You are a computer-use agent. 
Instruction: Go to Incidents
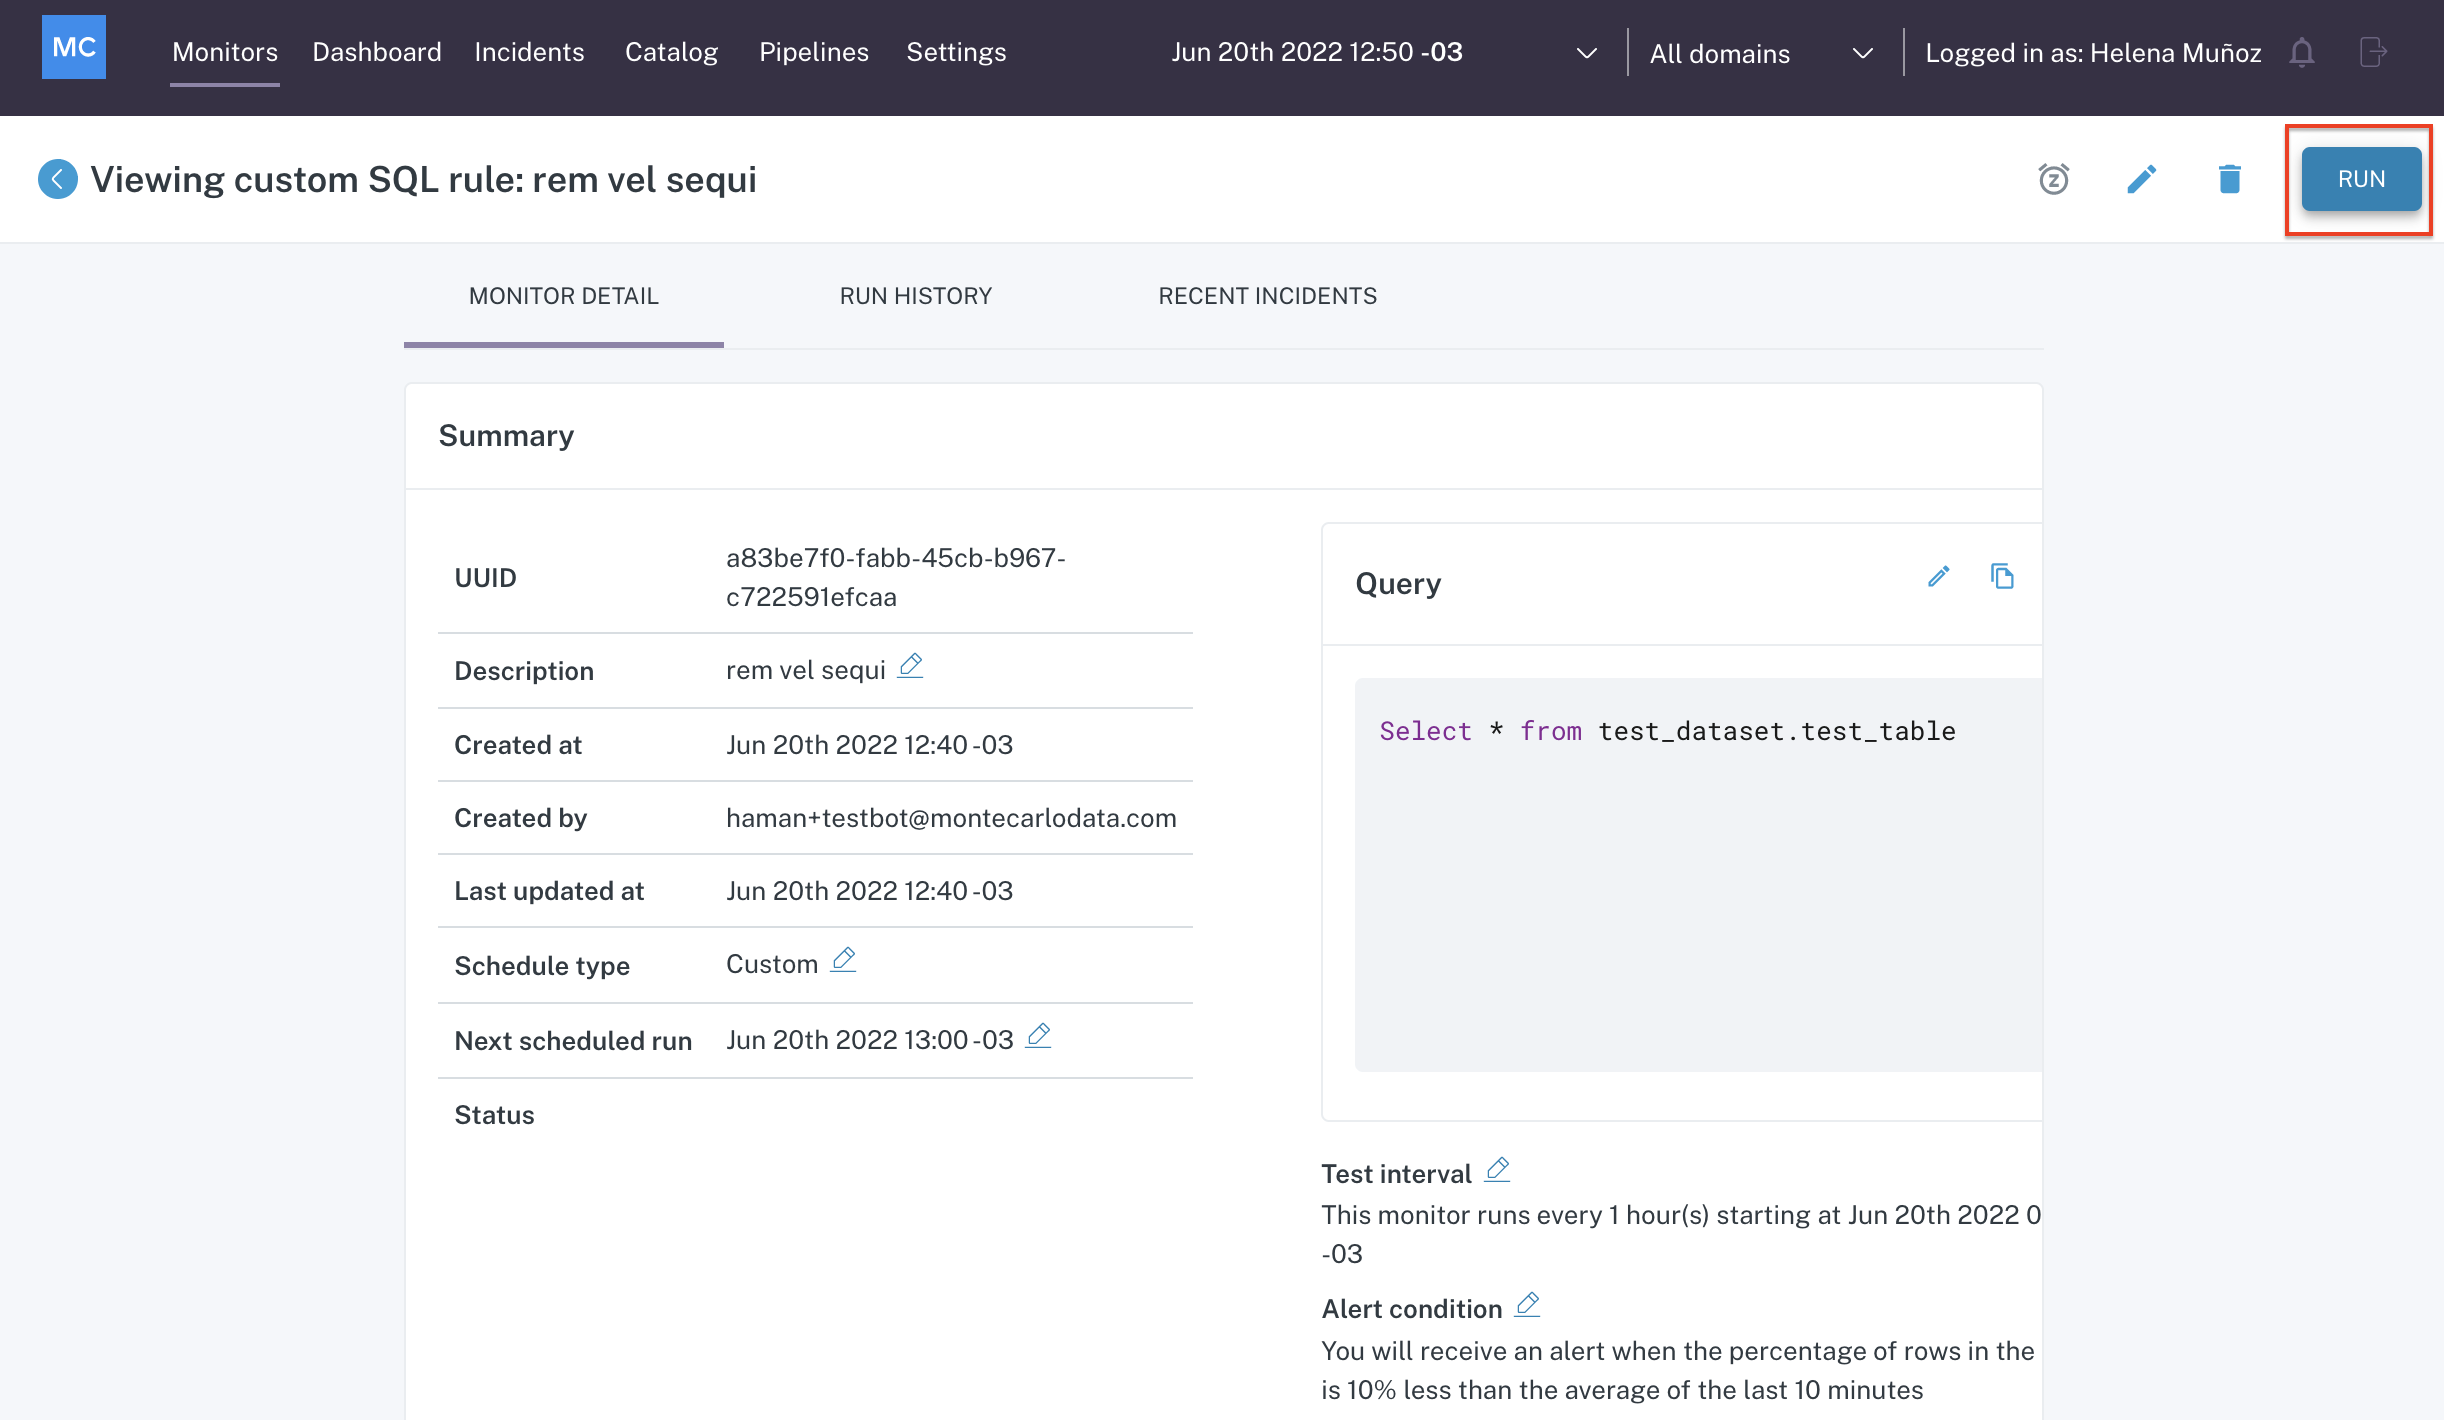(529, 52)
